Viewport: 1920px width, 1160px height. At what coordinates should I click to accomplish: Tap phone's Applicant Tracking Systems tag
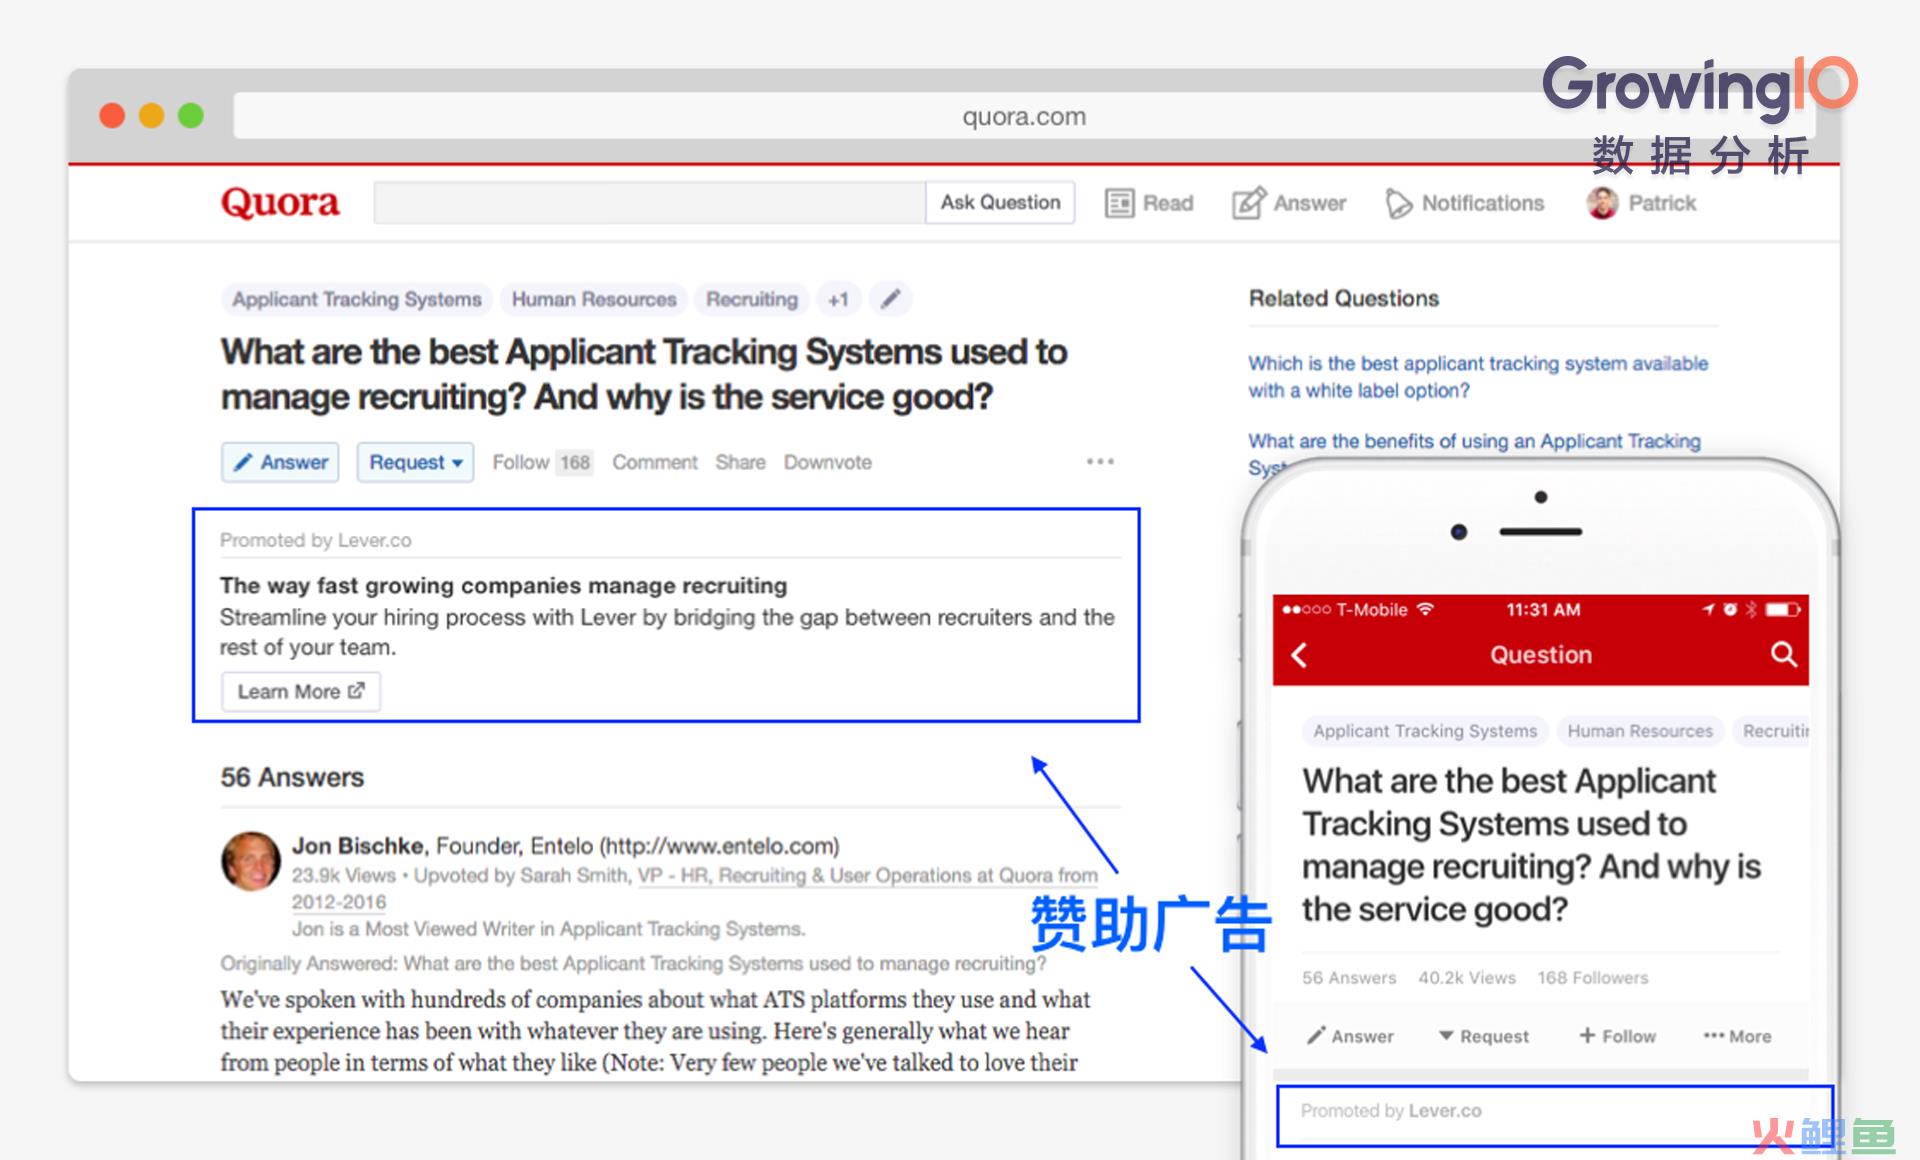[x=1425, y=731]
